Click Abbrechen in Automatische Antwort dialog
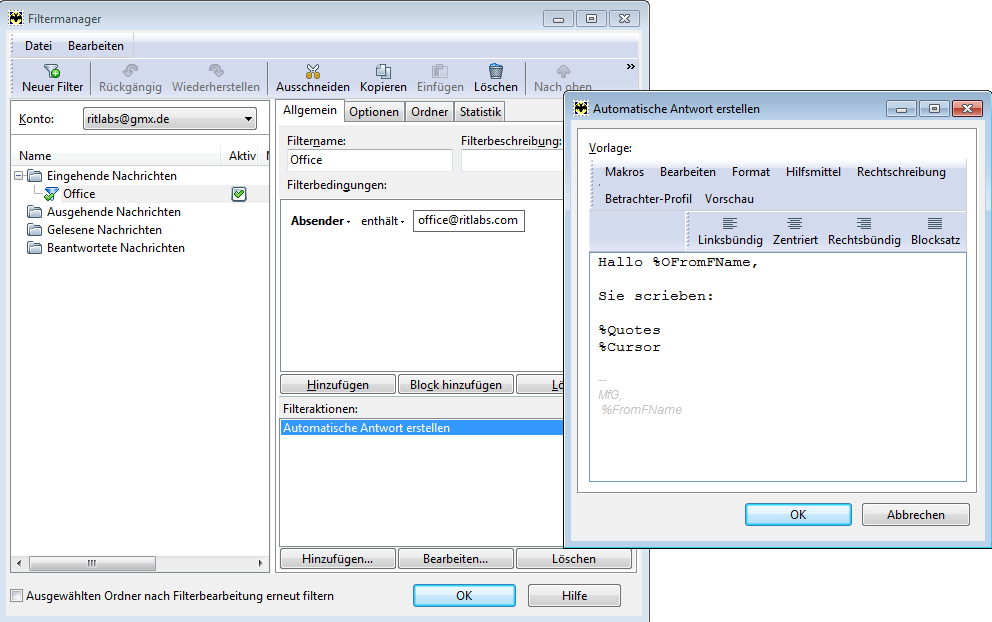Screen dimensions: 992x622 pos(915,514)
